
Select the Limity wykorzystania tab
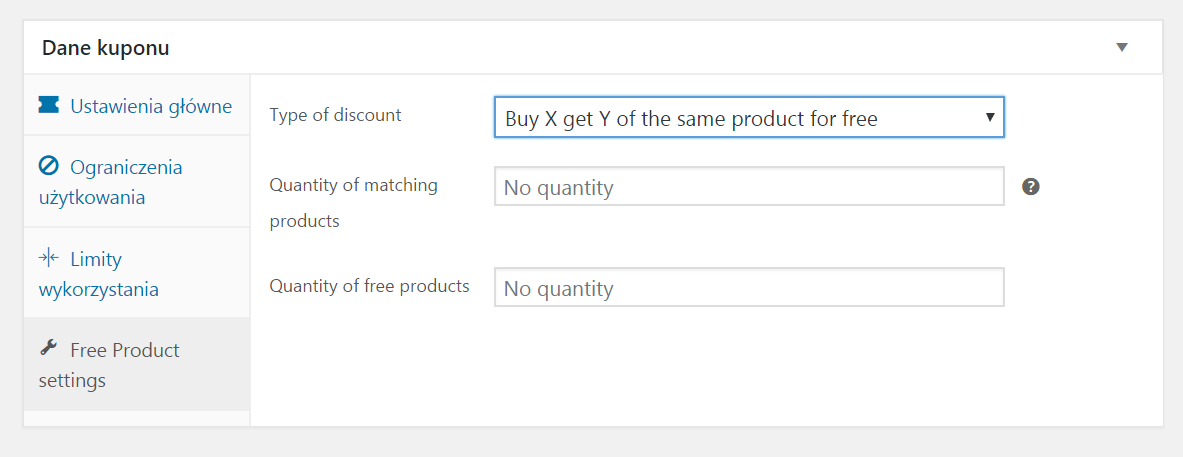click(137, 273)
